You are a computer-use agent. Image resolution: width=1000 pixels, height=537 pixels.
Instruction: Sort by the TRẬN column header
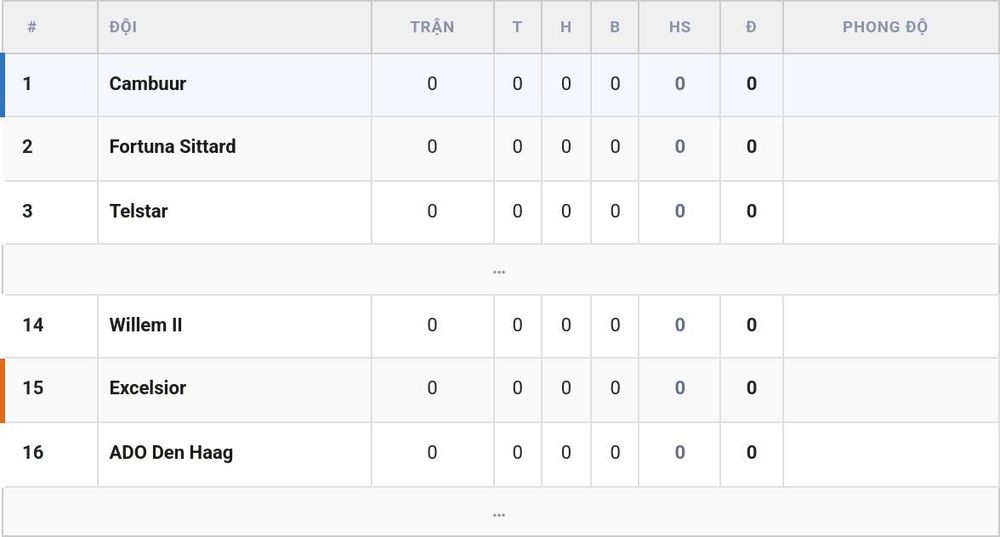pos(432,27)
